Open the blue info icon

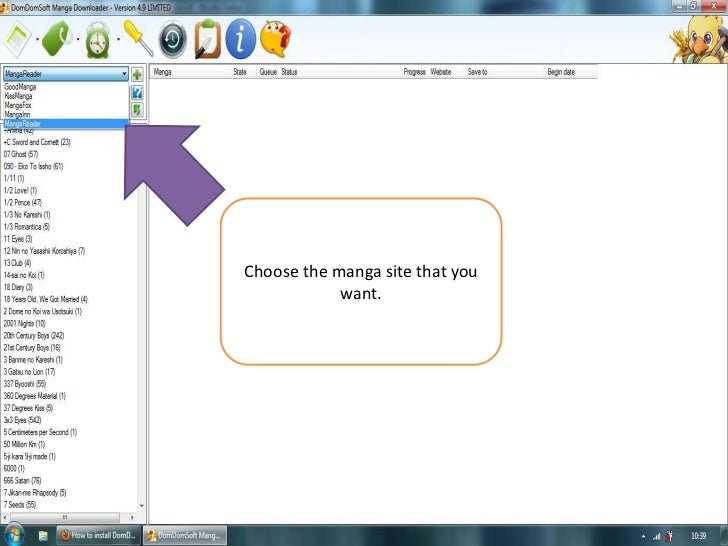pyautogui.click(x=240, y=39)
